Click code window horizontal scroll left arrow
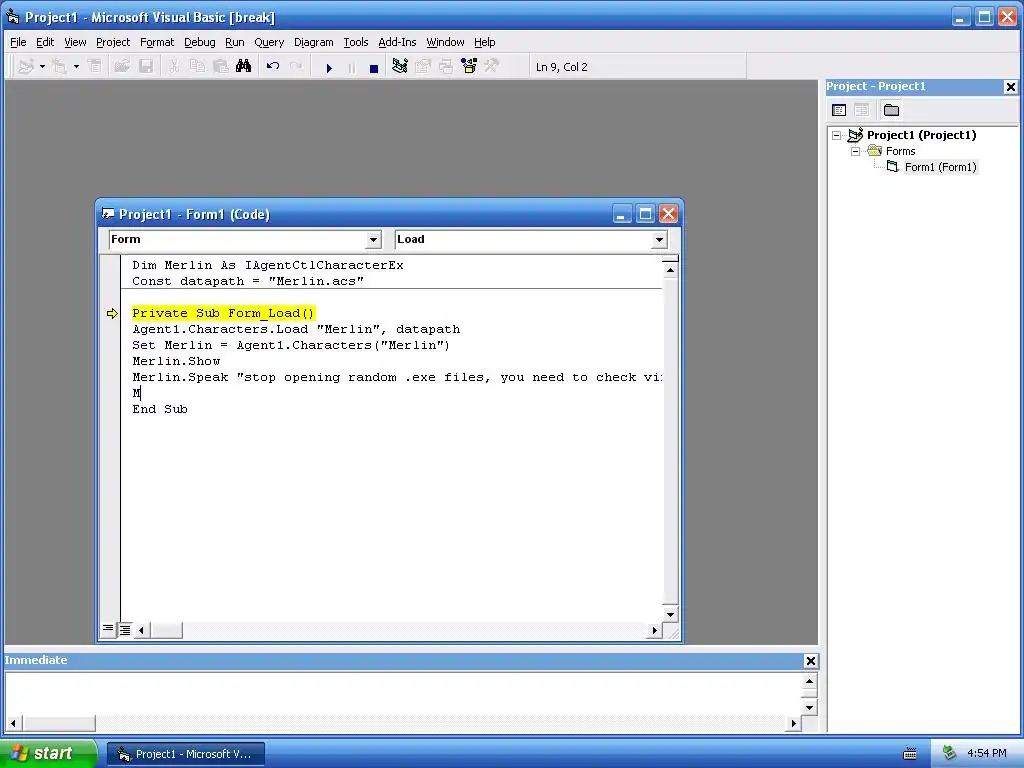This screenshot has height=768, width=1024. click(x=141, y=630)
